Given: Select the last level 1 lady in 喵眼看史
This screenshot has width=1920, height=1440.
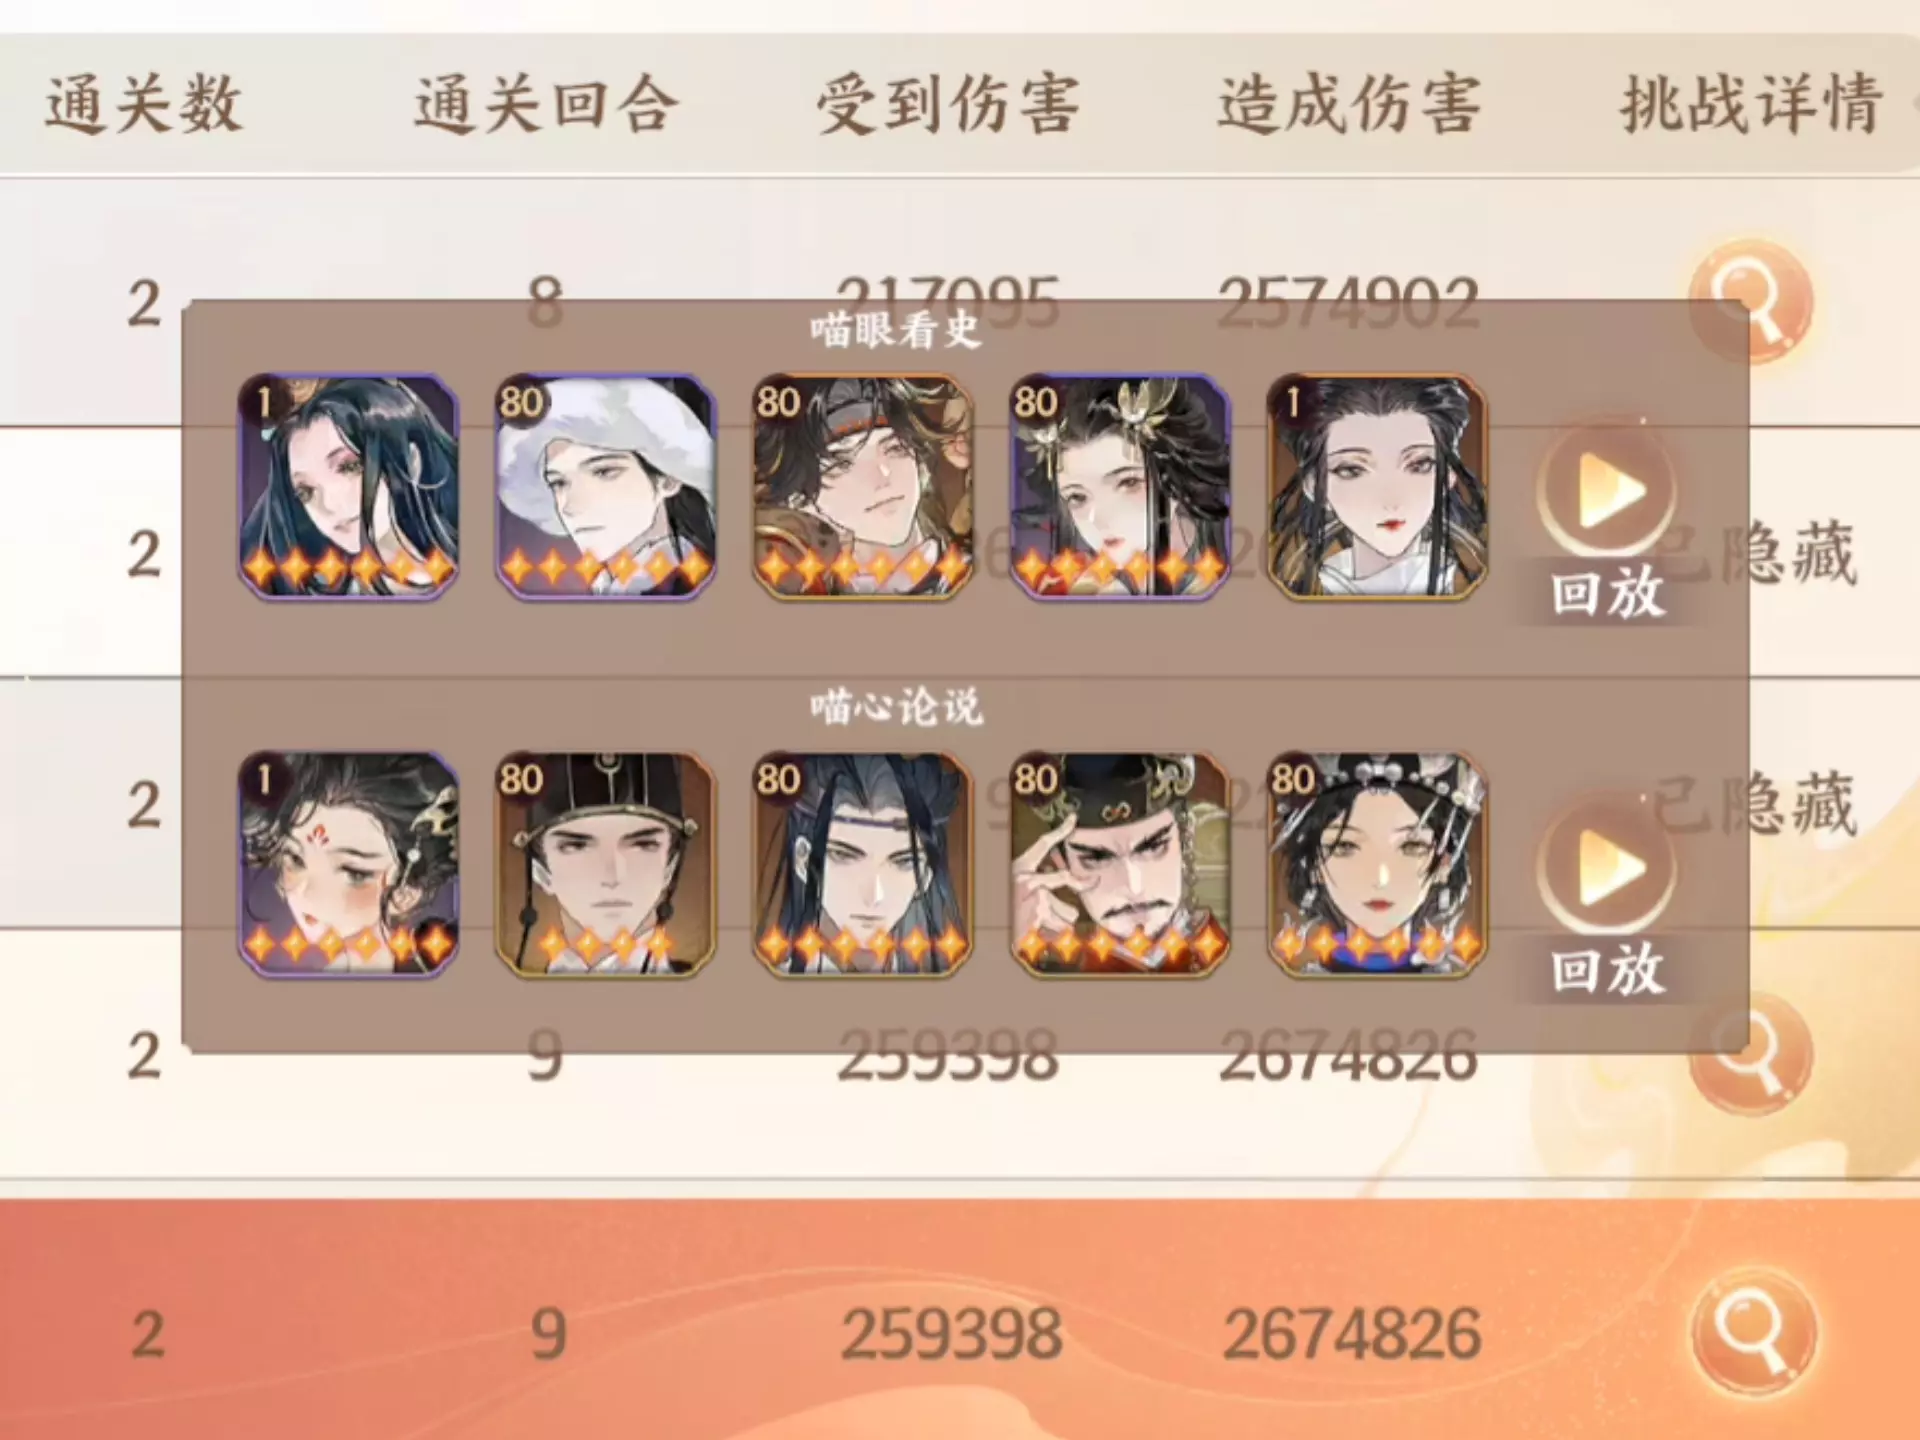Looking at the screenshot, I should pyautogui.click(x=1376, y=487).
